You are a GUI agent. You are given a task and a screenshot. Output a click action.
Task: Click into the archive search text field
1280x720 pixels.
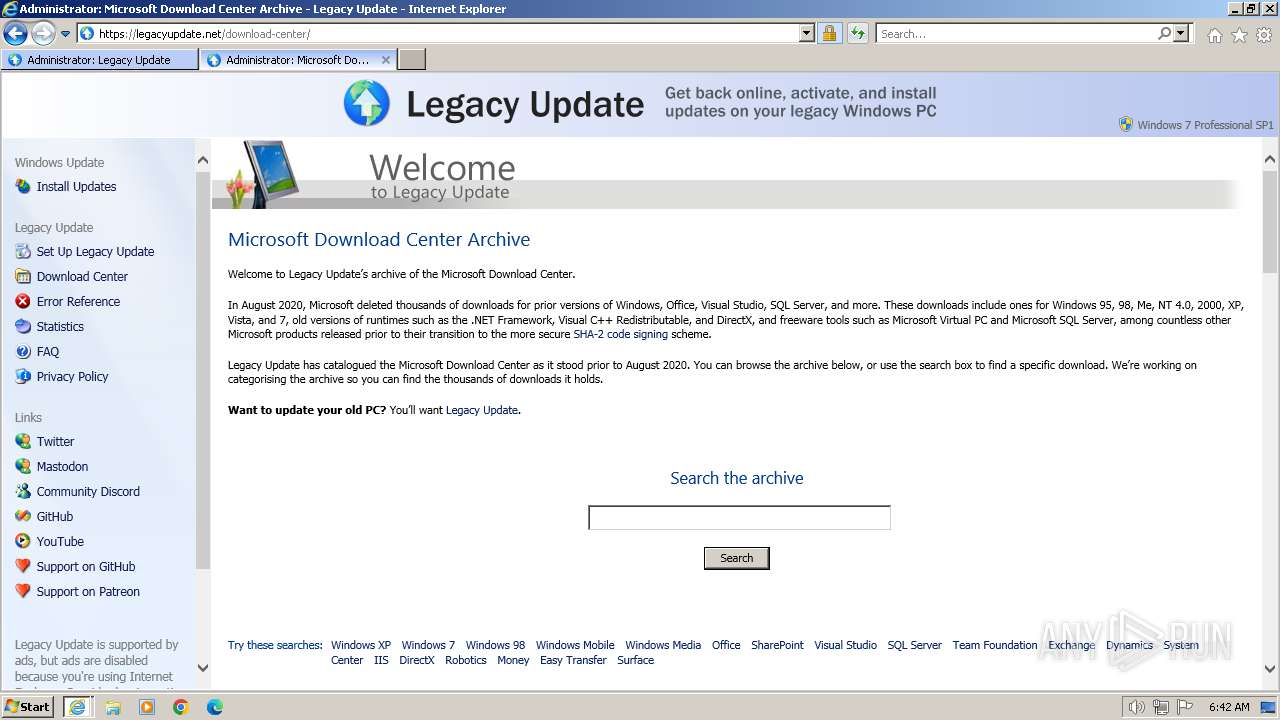tap(739, 517)
